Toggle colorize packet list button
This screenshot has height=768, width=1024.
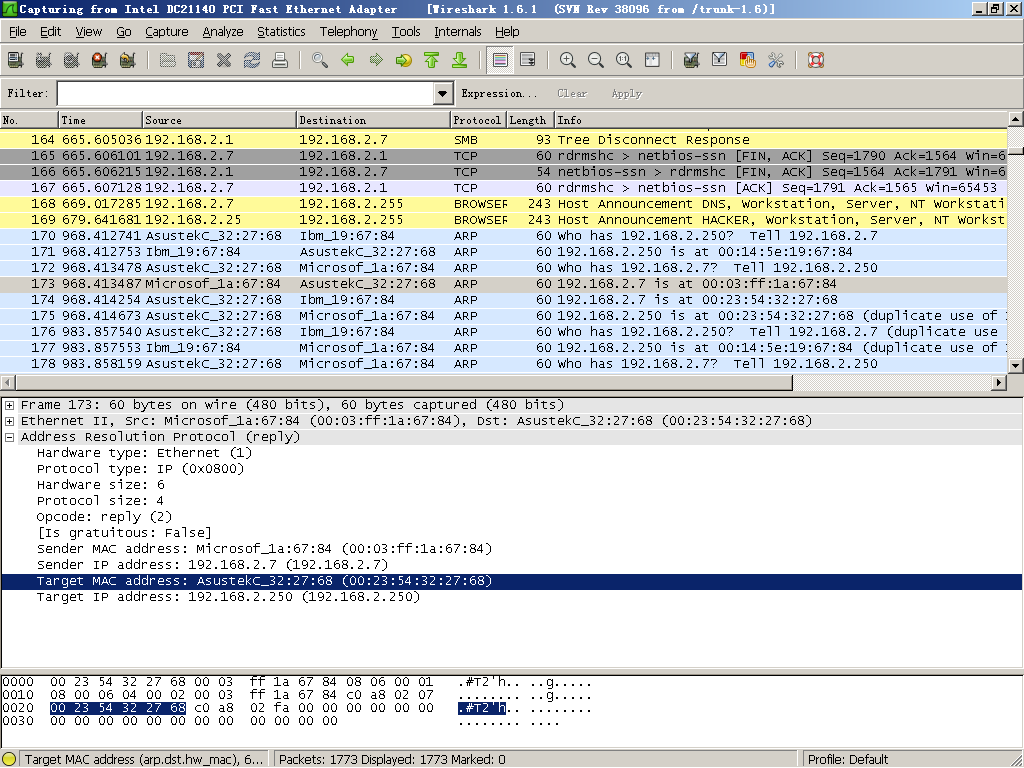500,60
